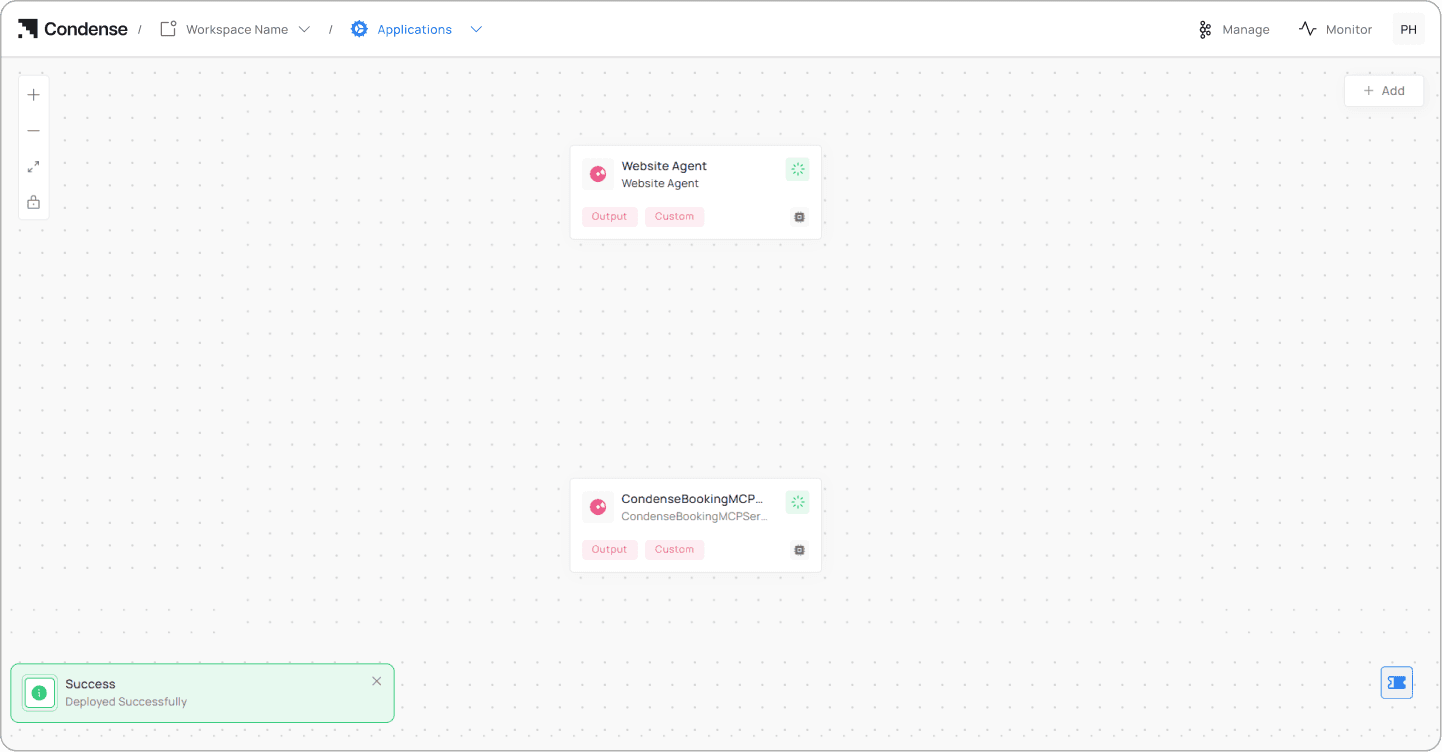Dismiss the Success notification

point(377,681)
